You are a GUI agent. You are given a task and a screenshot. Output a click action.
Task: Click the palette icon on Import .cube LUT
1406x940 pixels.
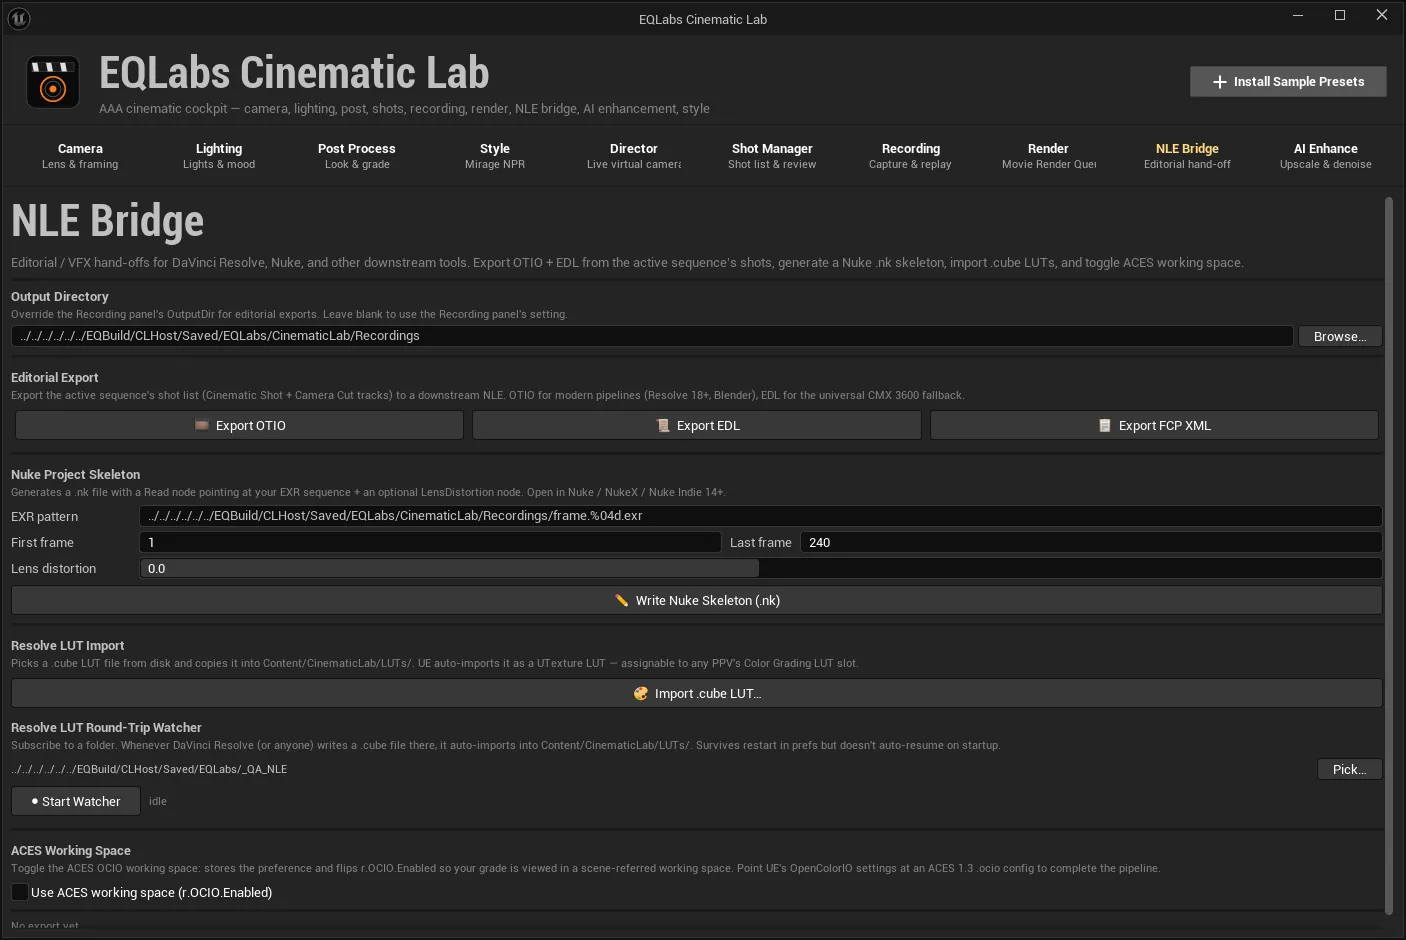641,693
